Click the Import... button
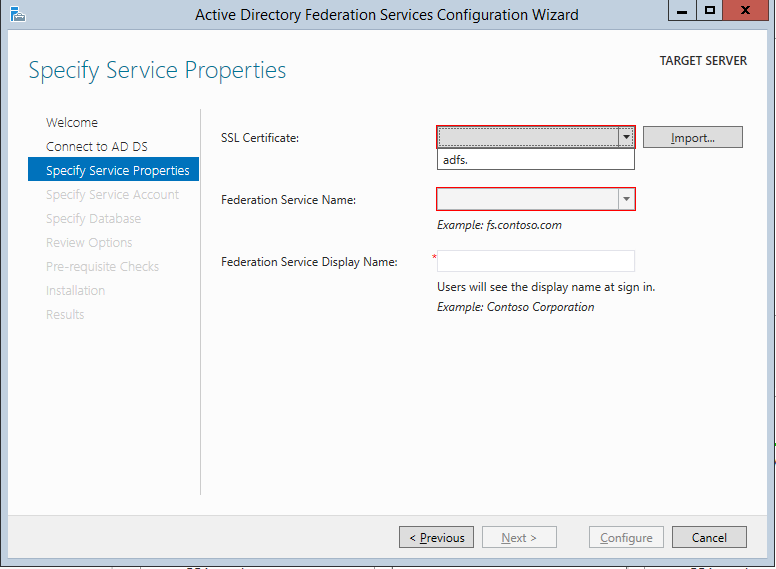Image resolution: width=776 pixels, height=569 pixels. [692, 138]
